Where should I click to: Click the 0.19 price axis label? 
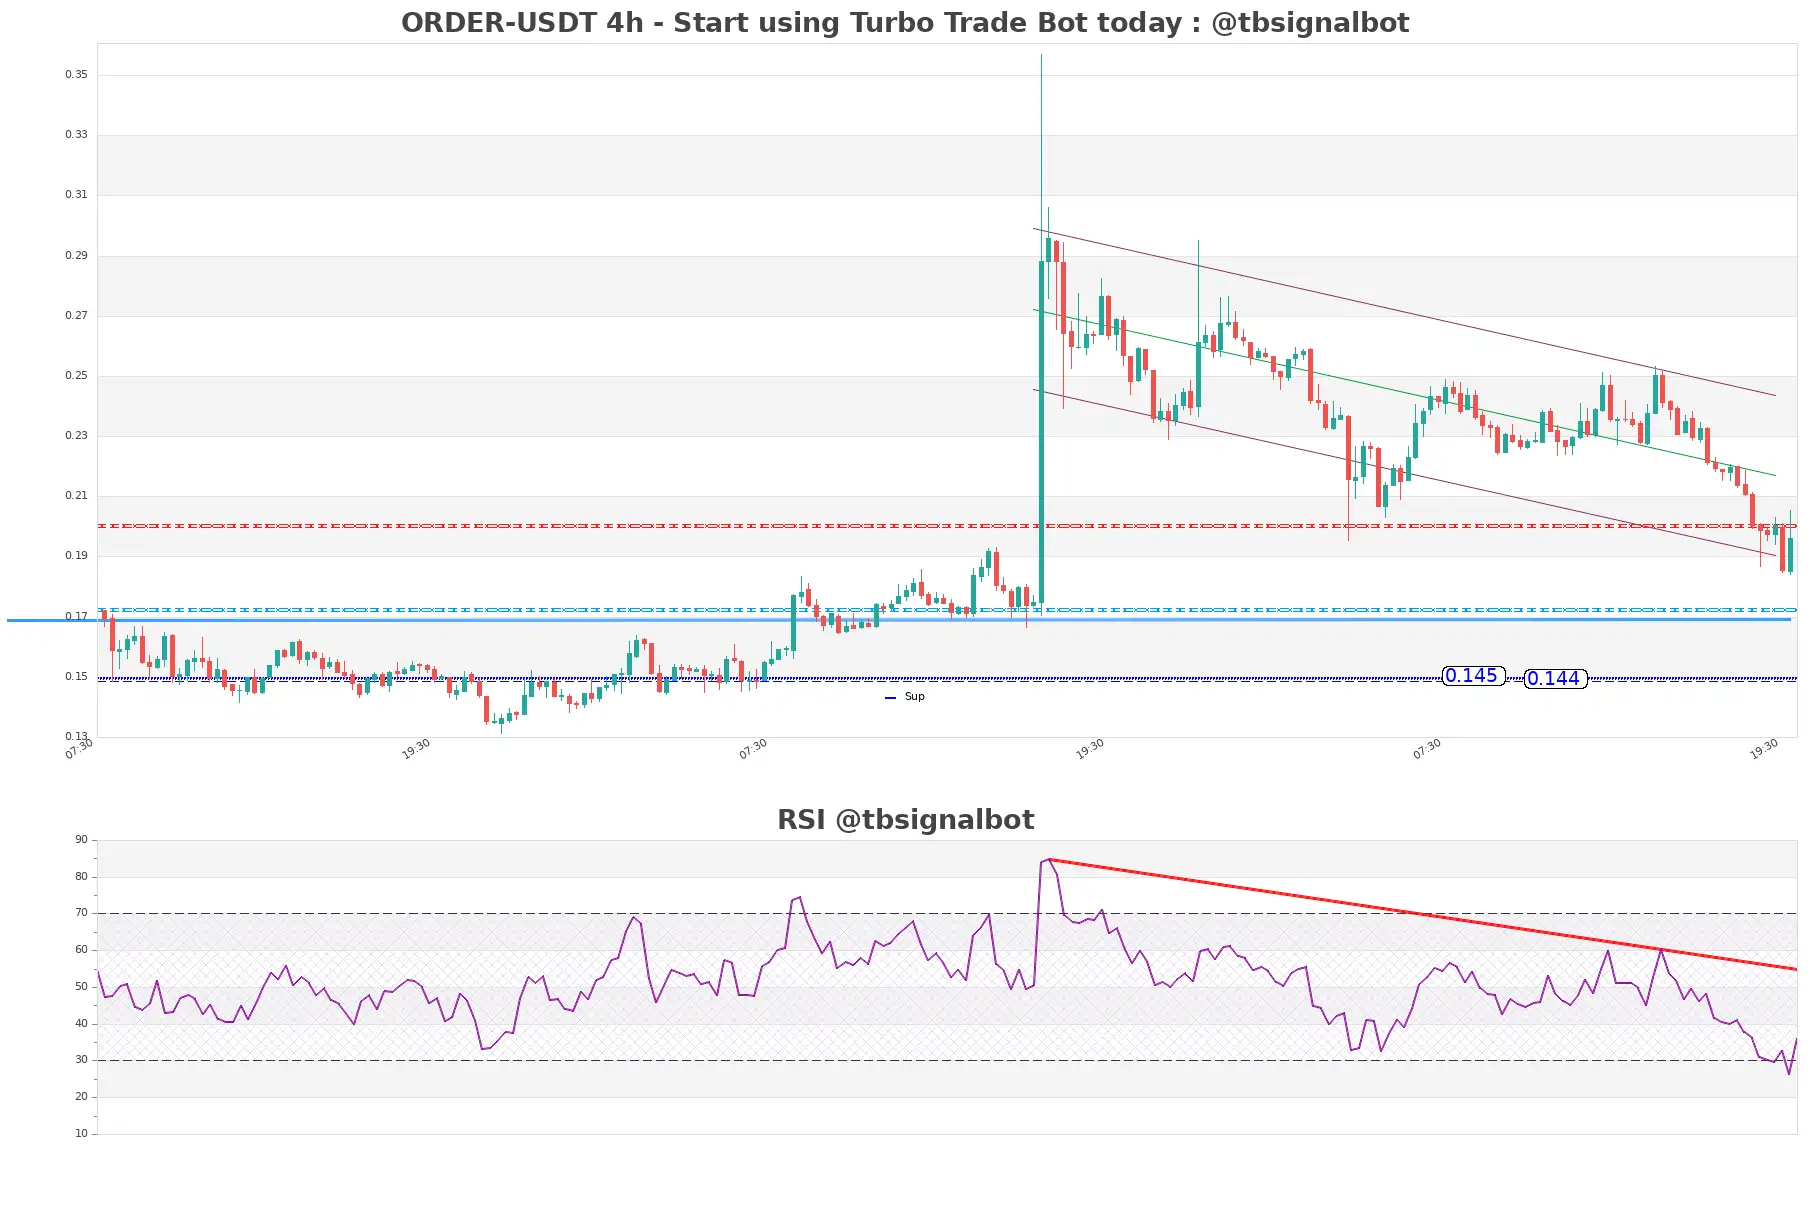[x=76, y=555]
